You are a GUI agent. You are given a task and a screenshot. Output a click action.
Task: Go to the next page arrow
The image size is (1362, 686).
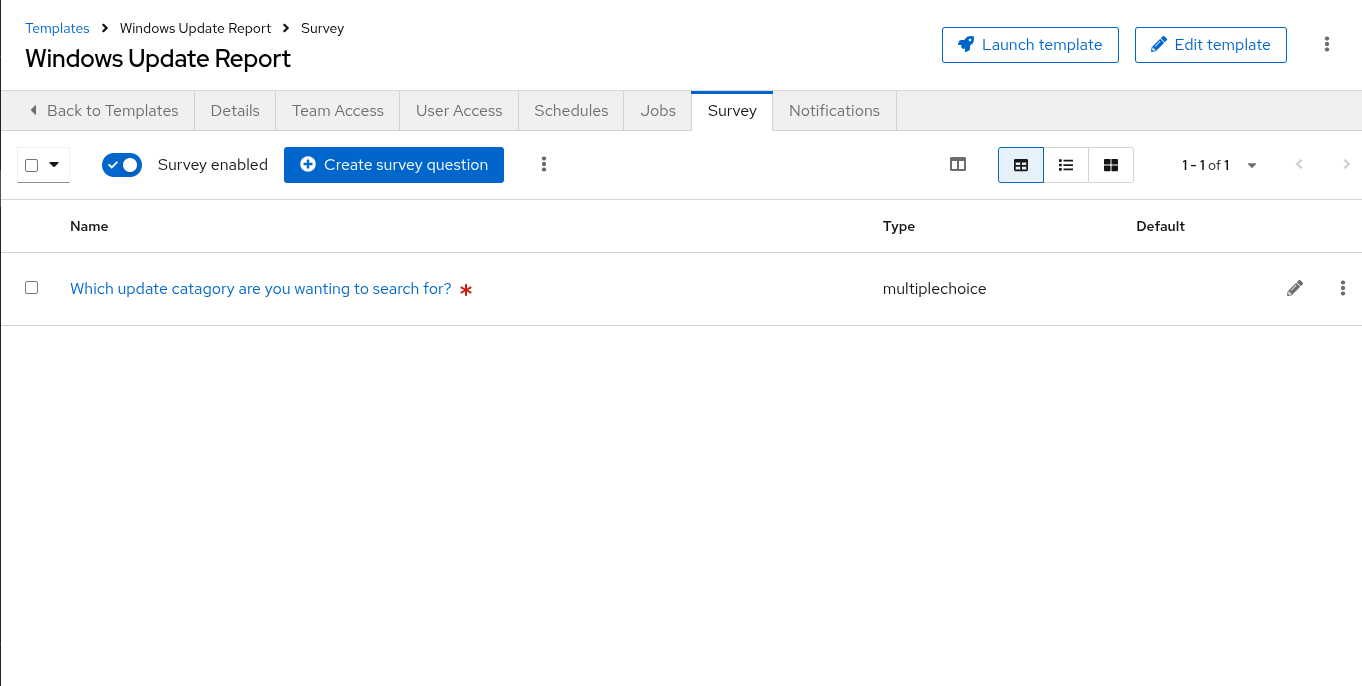1346,165
